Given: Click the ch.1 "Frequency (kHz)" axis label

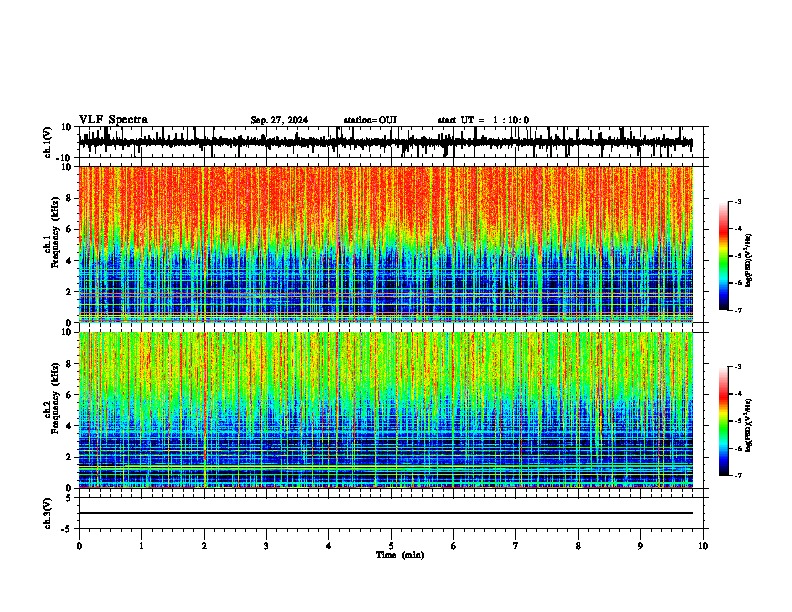Looking at the screenshot, I should click(55, 233).
